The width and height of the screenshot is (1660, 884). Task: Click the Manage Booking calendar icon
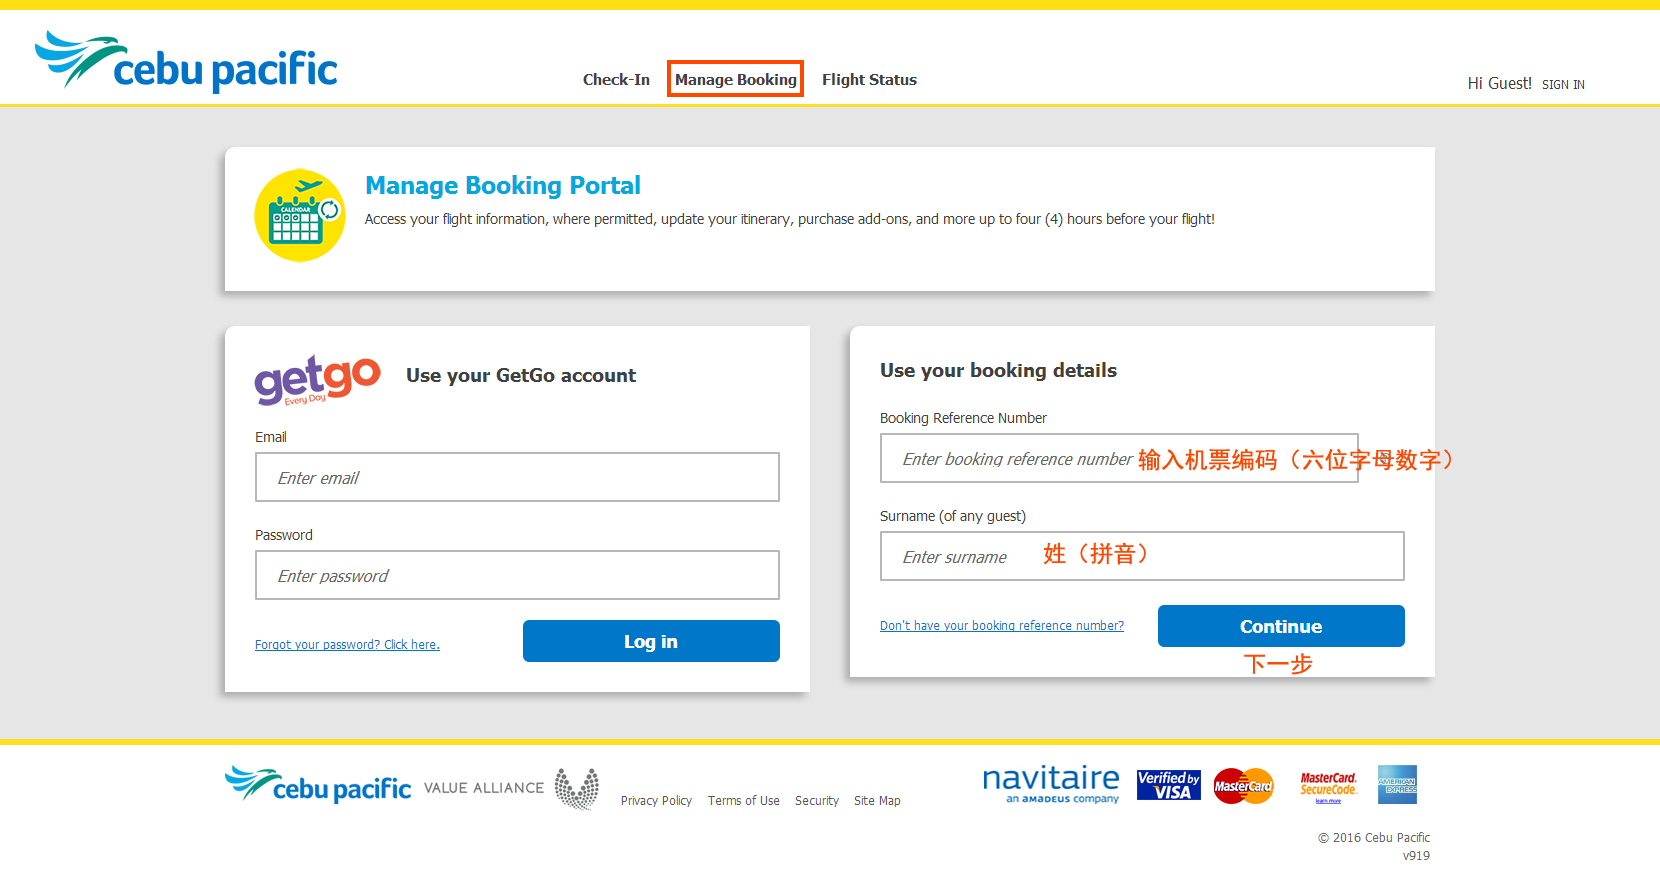300,216
